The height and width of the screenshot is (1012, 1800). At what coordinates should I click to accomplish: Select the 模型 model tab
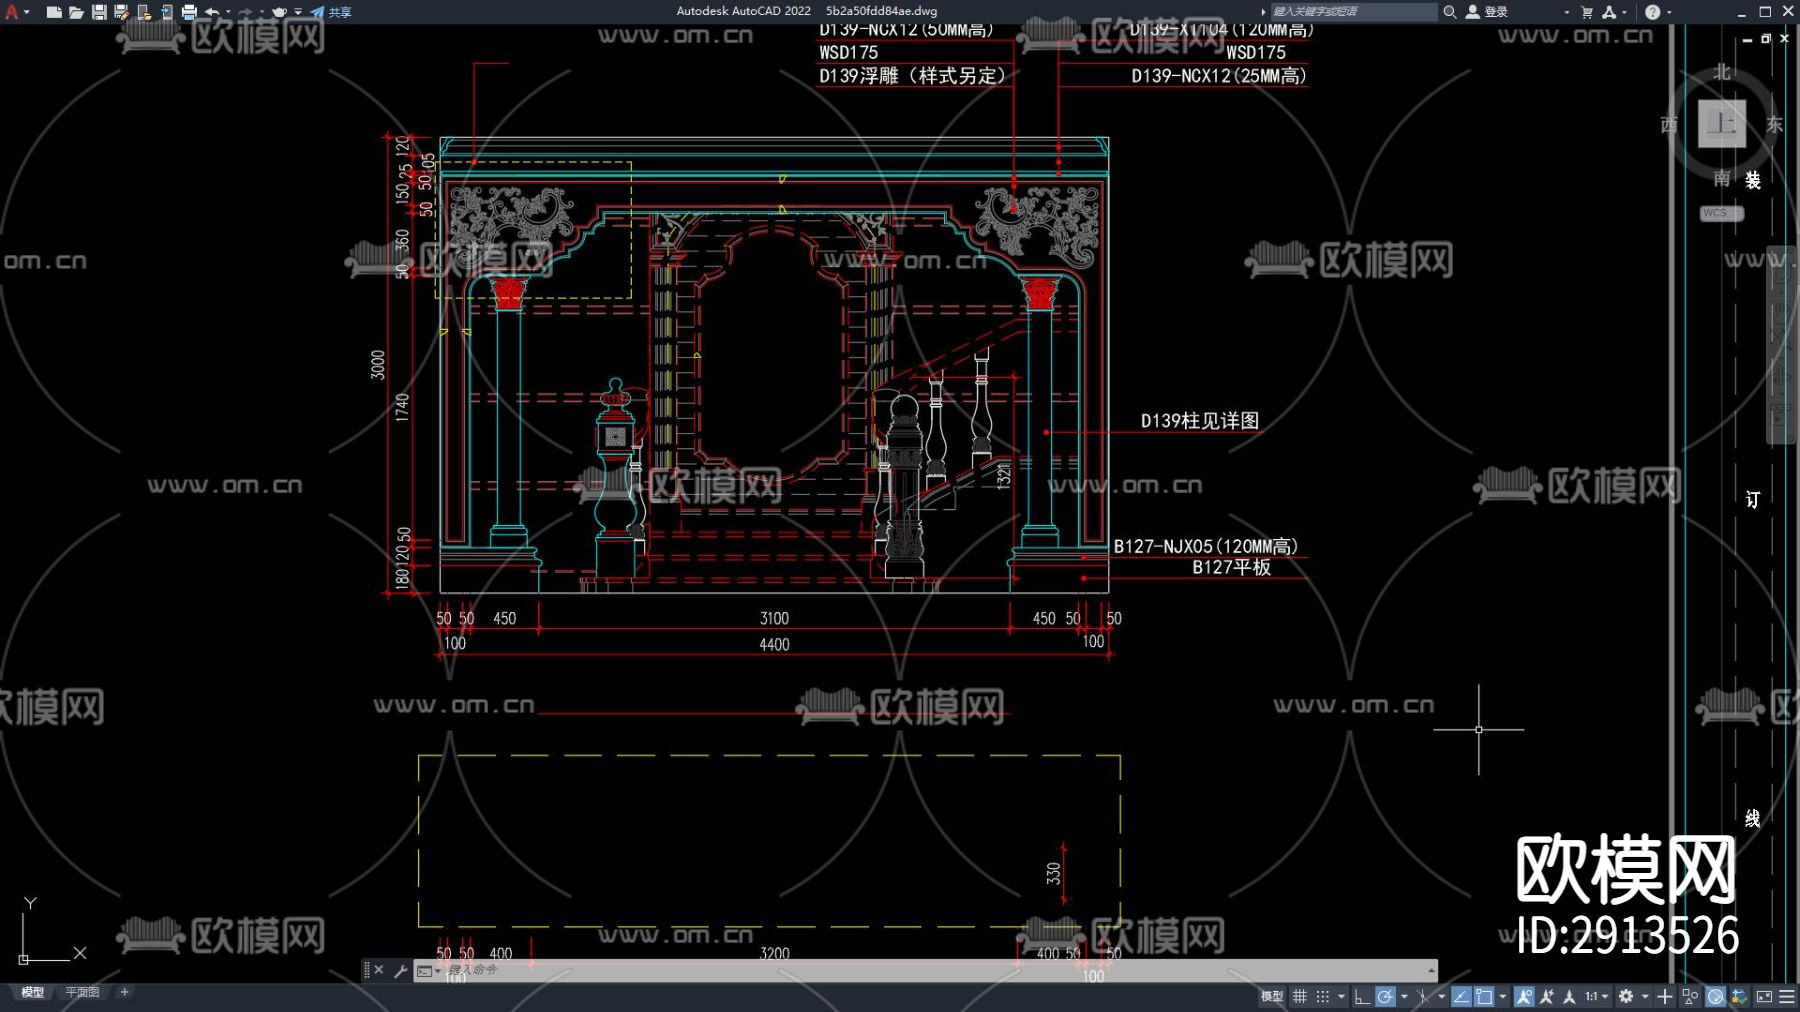pos(33,992)
